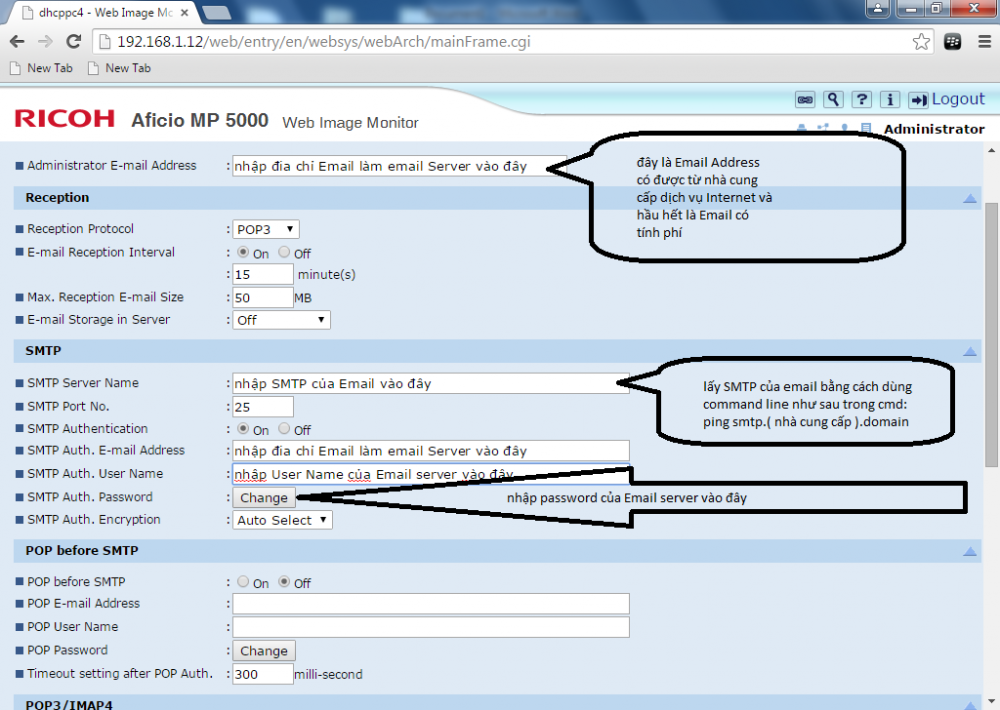The image size is (1000, 710).
Task: Open the magnifier search icon
Action: [833, 99]
